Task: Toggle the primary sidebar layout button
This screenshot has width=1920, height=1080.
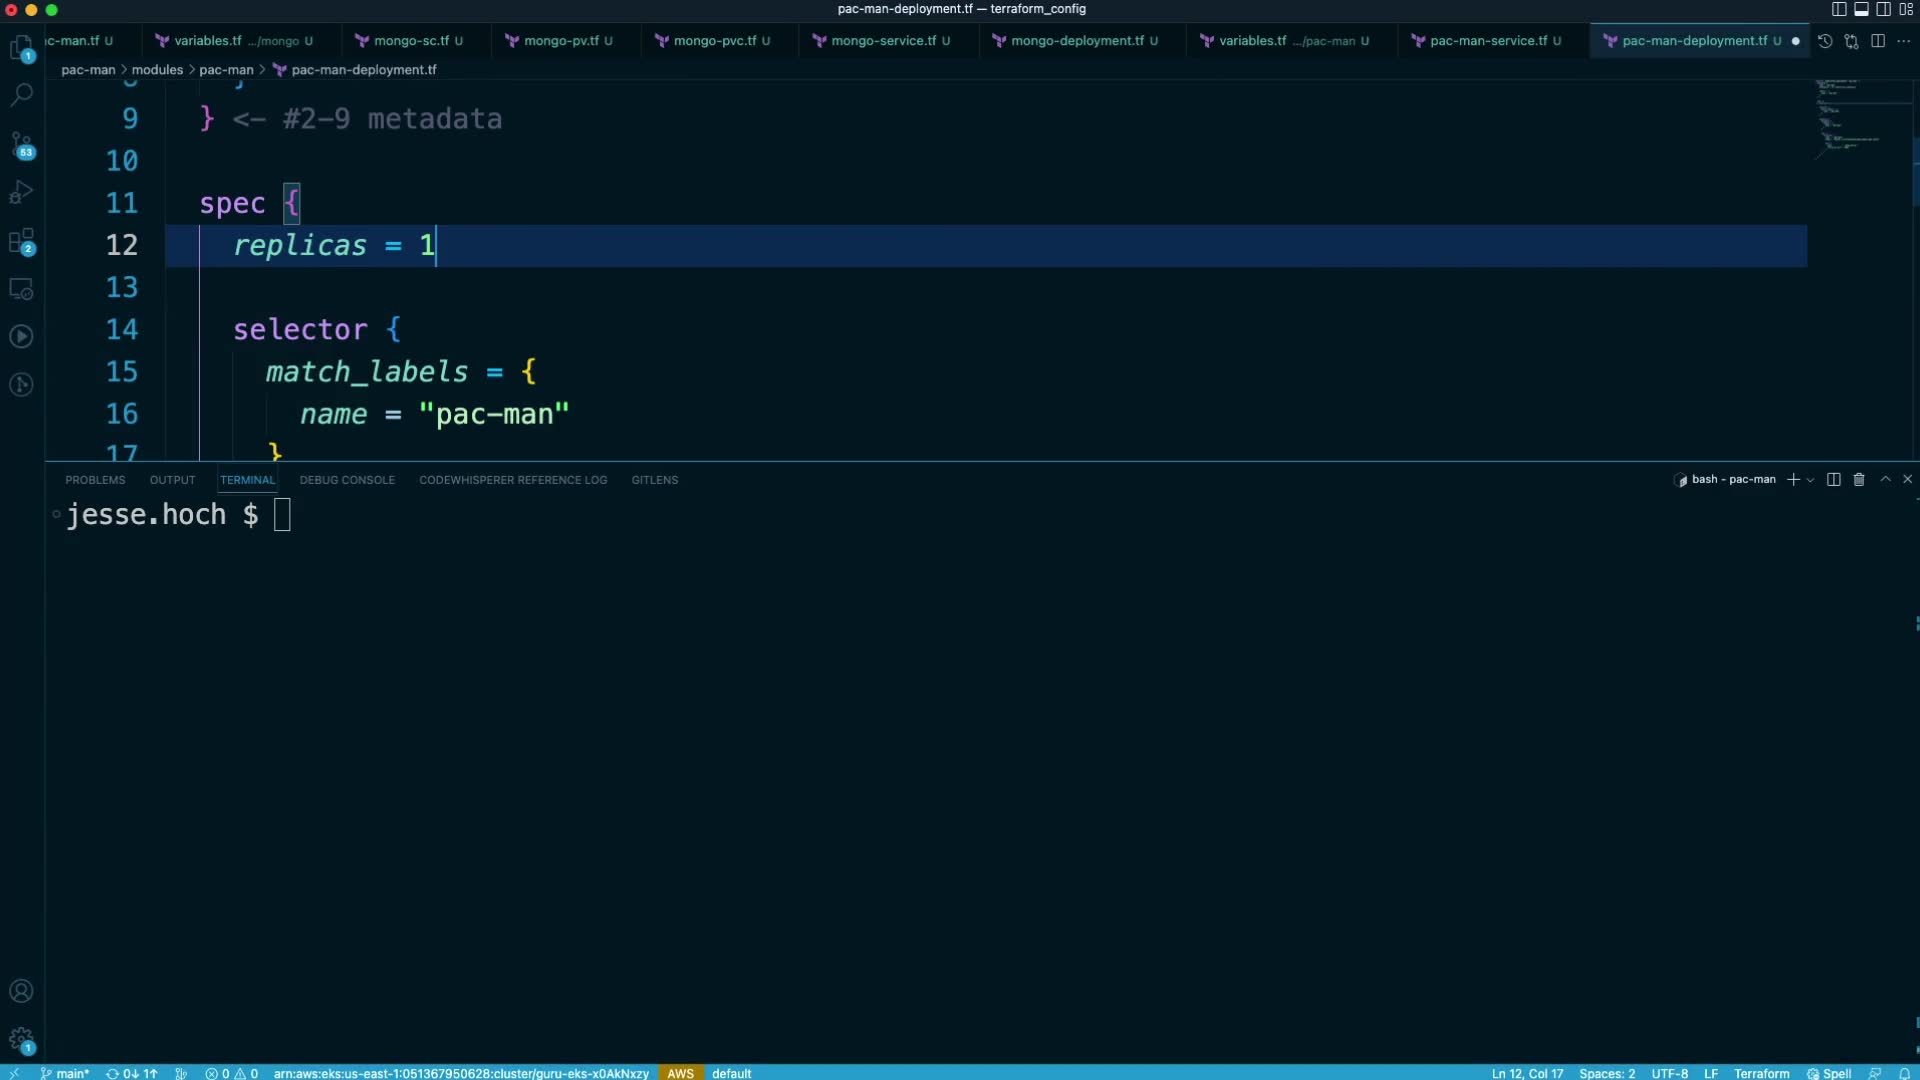Action: pos(1839,9)
